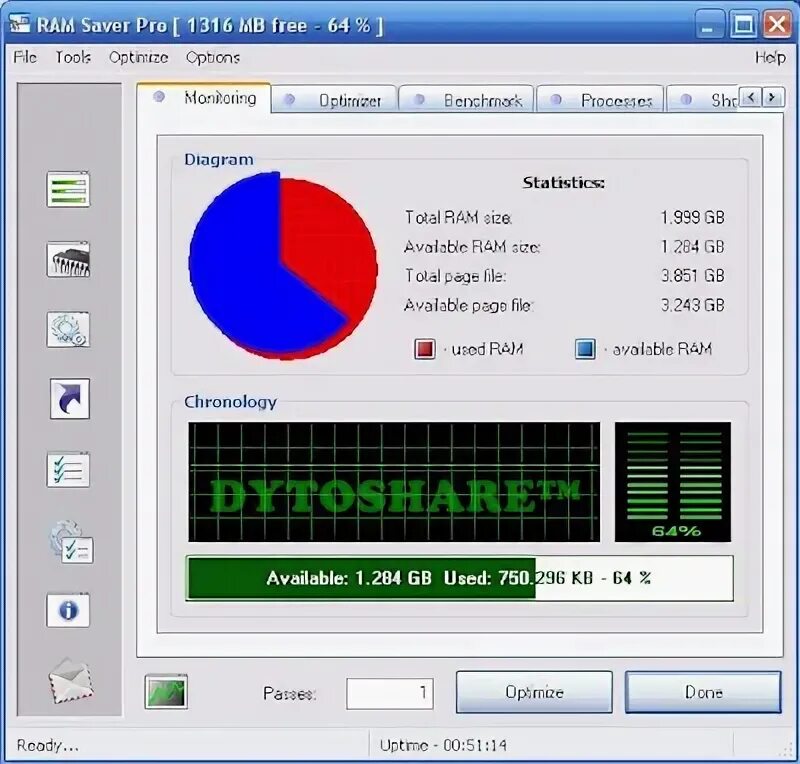This screenshot has width=800, height=764.
Task: Close the RAM Saver Pro window
Action: click(x=777, y=24)
